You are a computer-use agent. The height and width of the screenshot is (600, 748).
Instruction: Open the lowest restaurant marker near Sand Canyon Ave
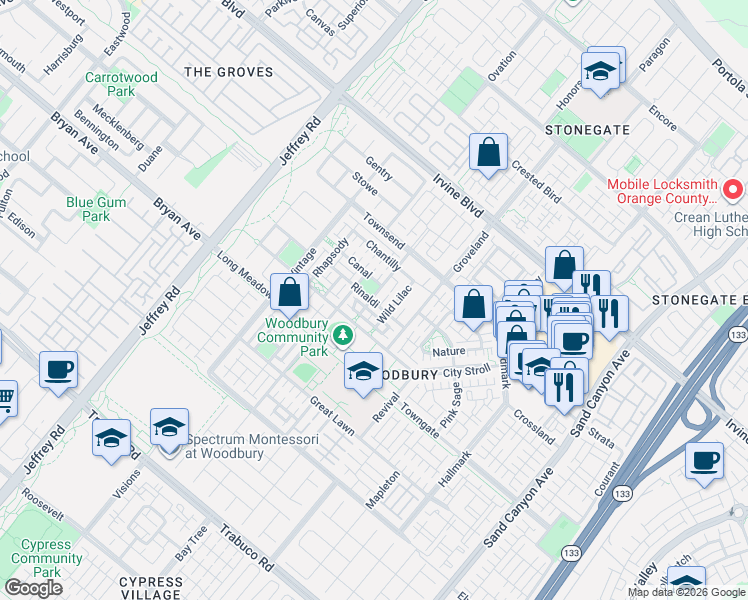[x=564, y=388]
